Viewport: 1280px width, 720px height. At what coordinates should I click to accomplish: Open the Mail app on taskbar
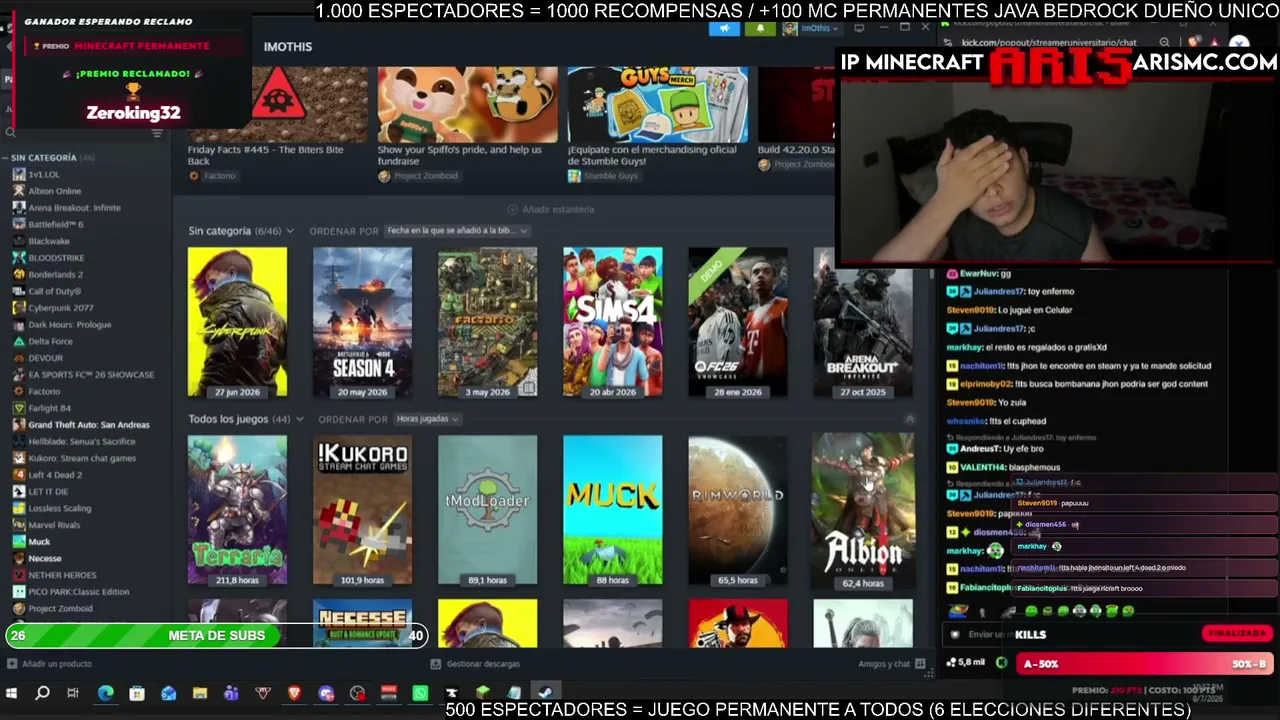tap(168, 693)
